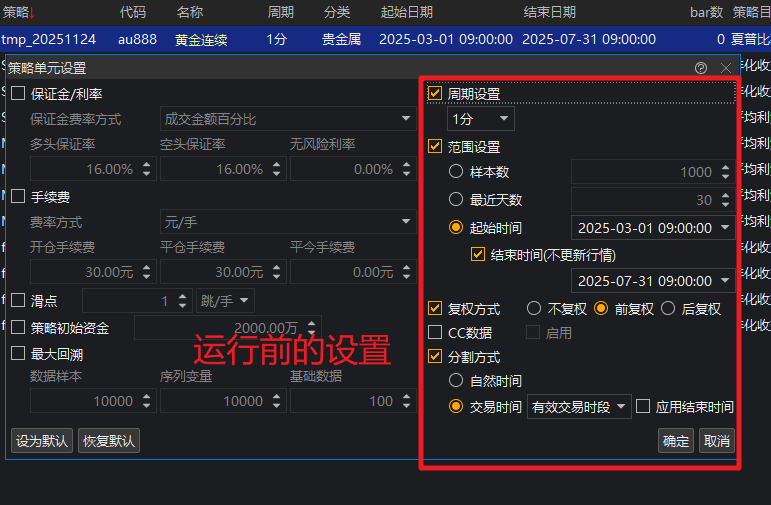Expand the 起始时间 date dropdown
771x505 pixels.
click(x=725, y=228)
